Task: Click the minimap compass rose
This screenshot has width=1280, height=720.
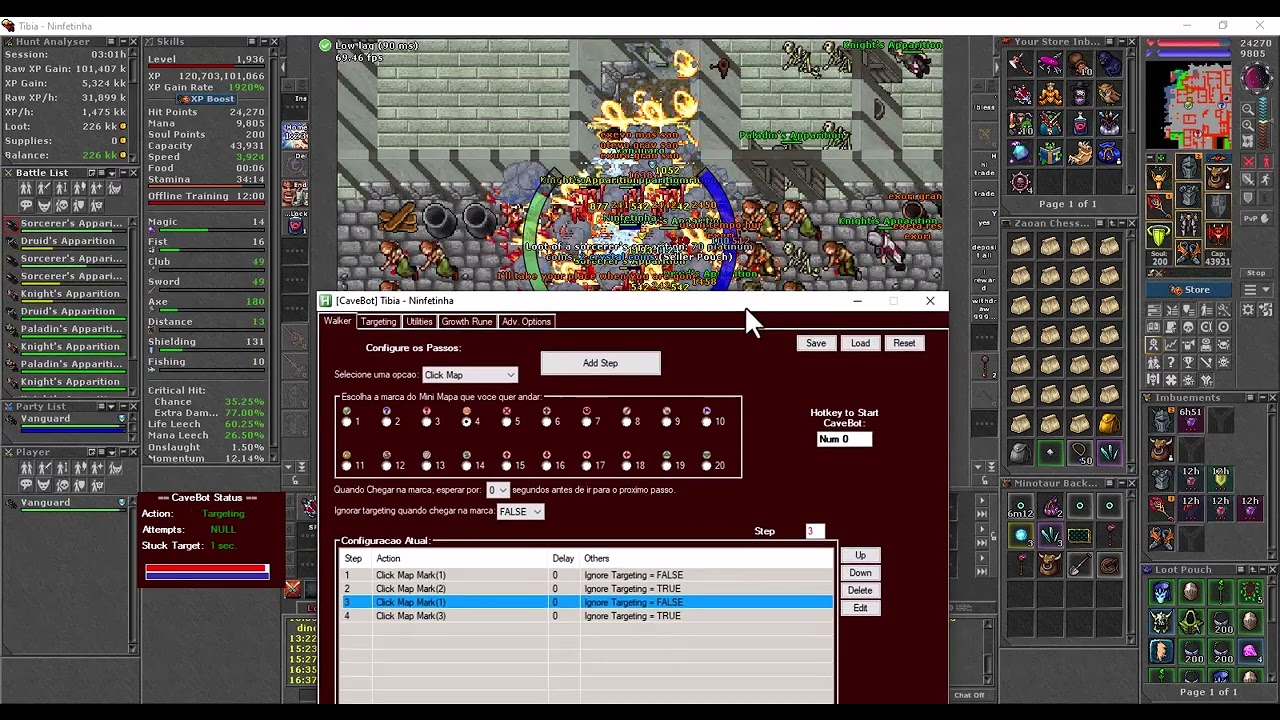Action: click(x=1256, y=76)
